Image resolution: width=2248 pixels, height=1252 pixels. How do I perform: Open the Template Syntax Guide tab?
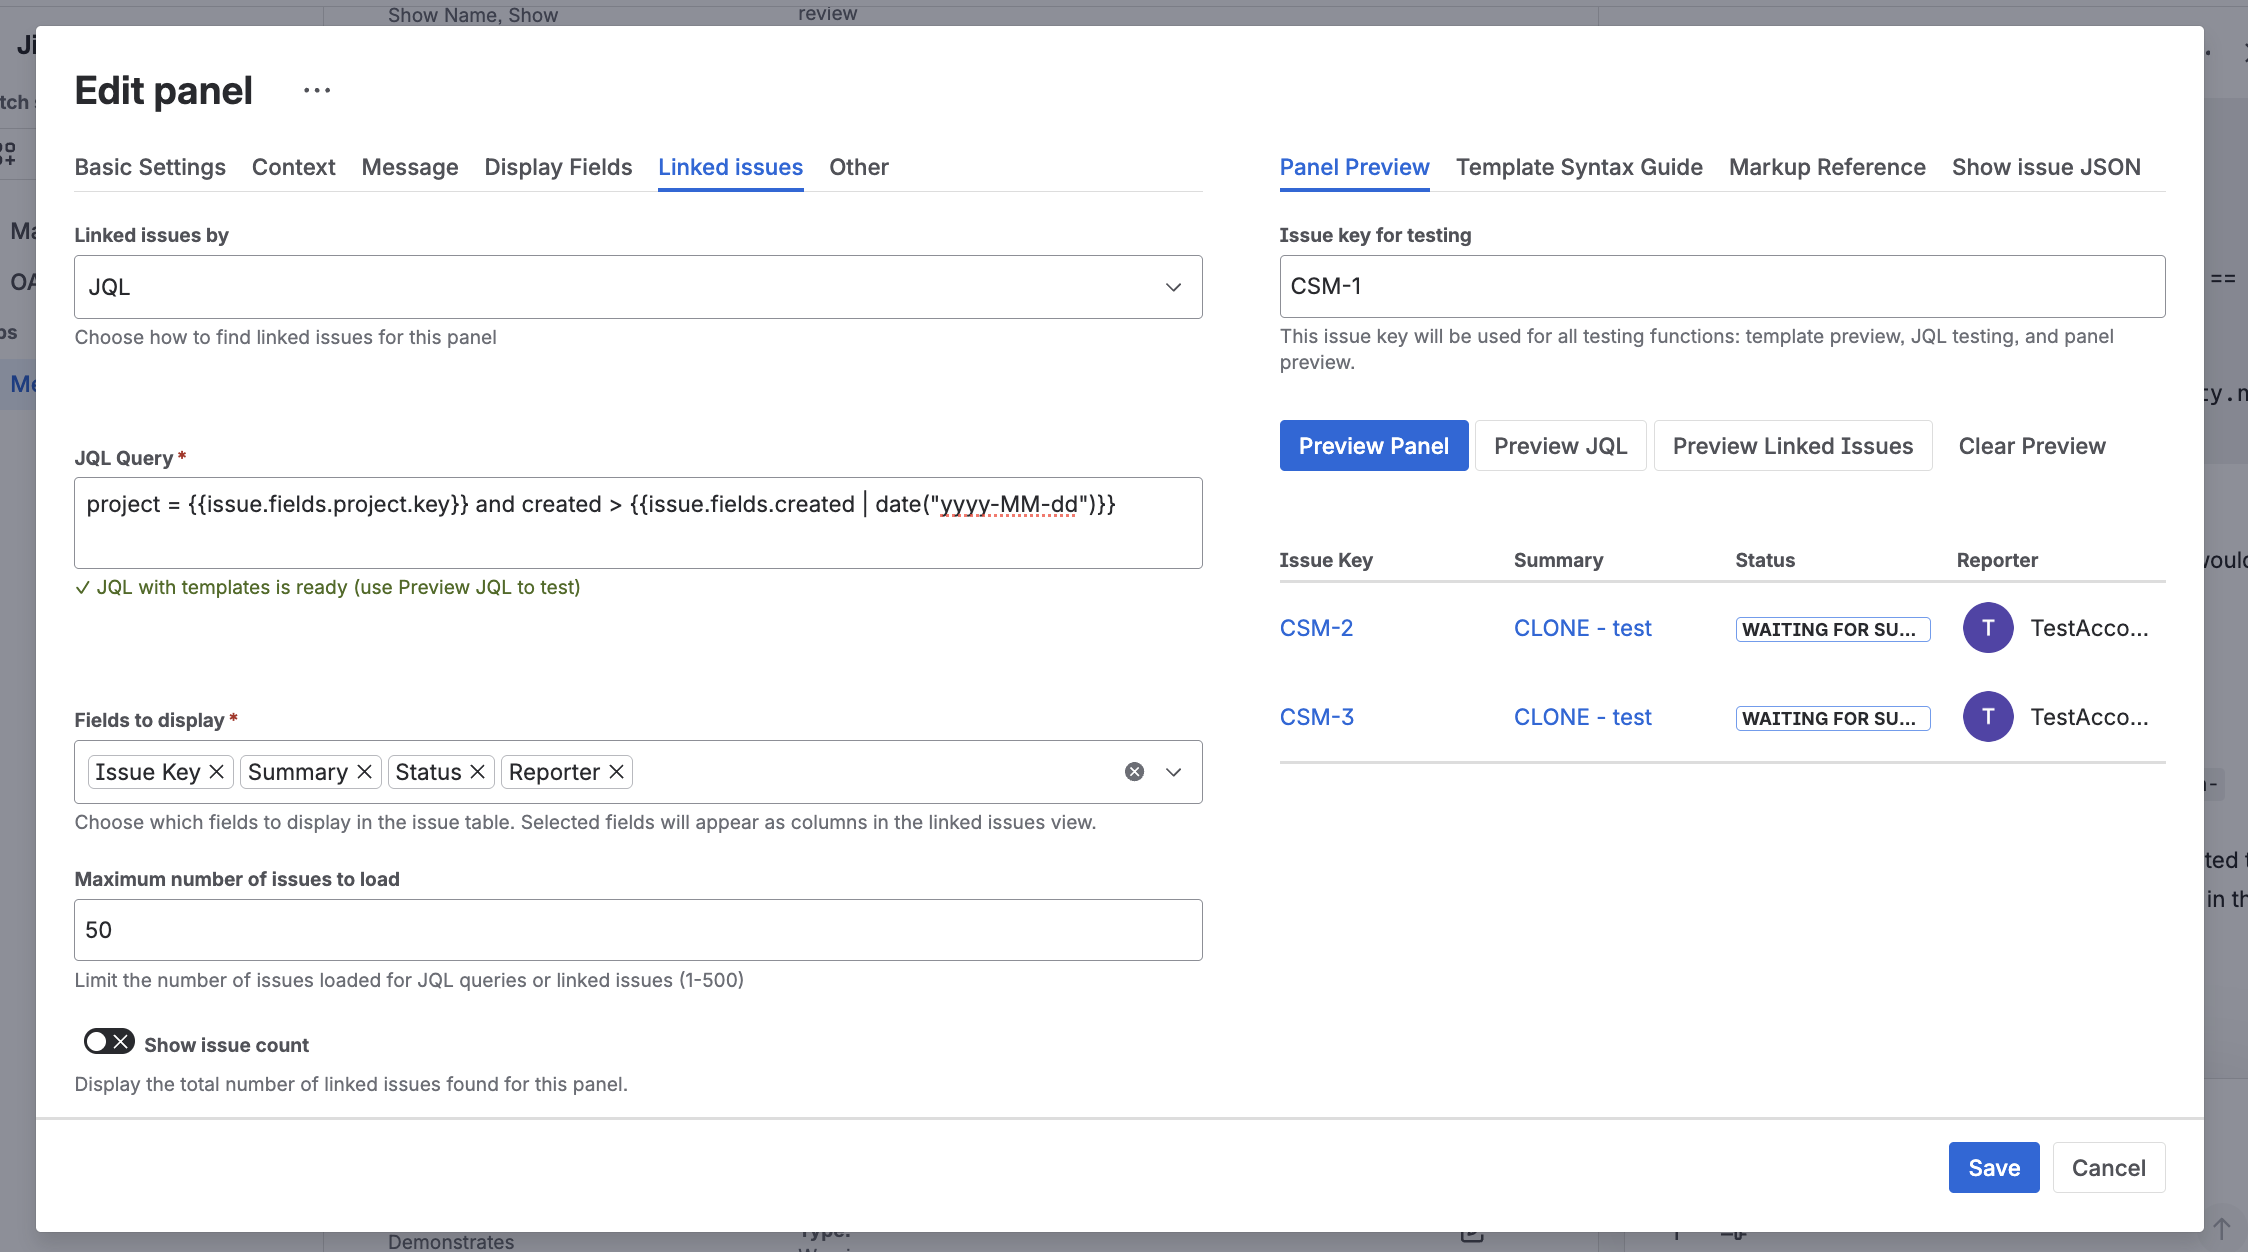(1578, 167)
